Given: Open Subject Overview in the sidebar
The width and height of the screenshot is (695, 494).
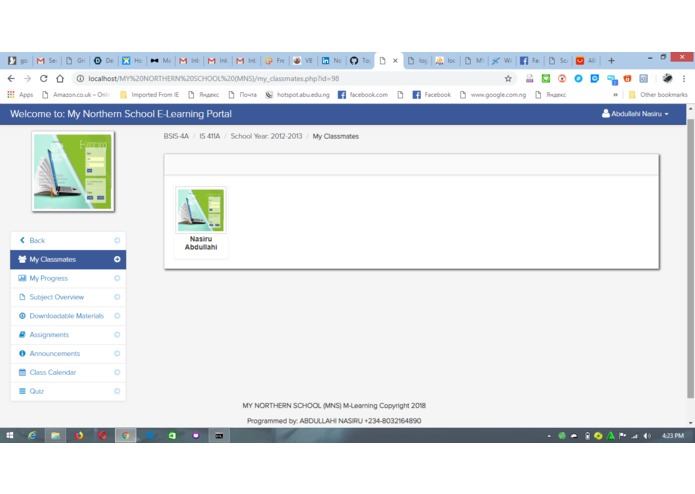Looking at the screenshot, I should [68, 297].
